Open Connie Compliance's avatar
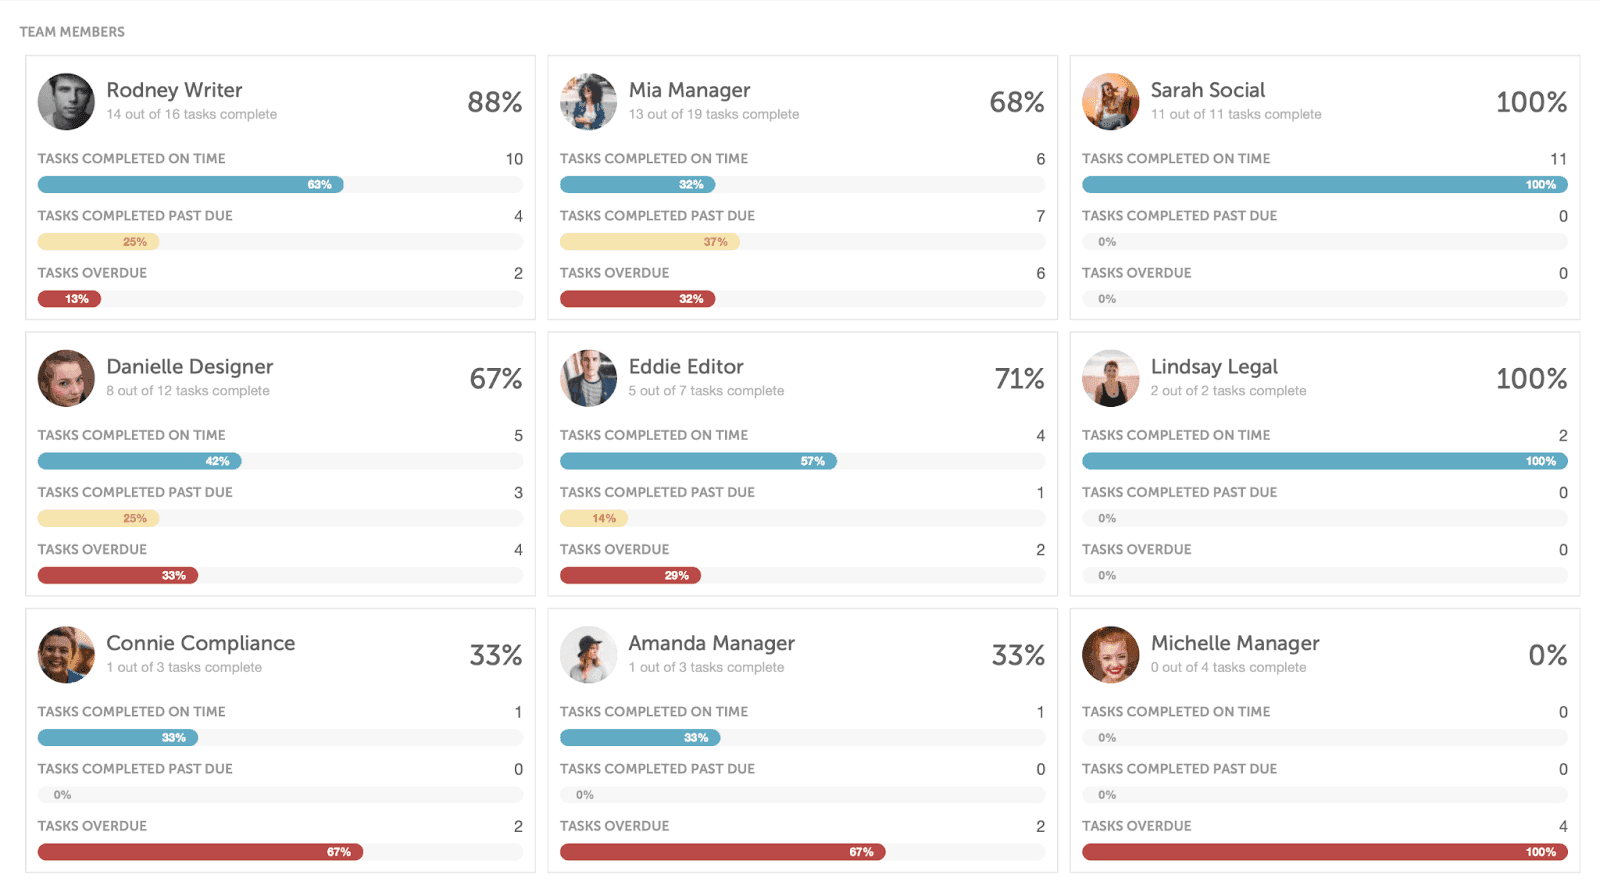Screen dimensions: 1600x896 pos(65,655)
